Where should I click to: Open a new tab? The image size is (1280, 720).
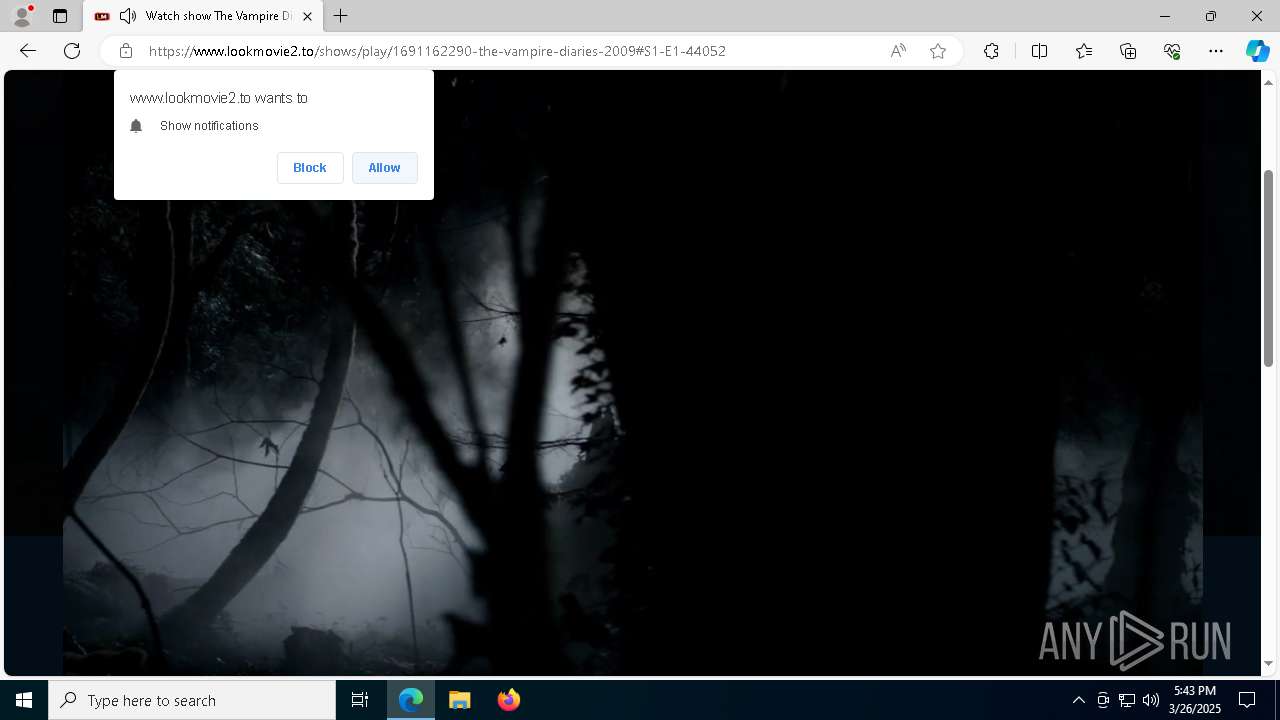tap(341, 16)
